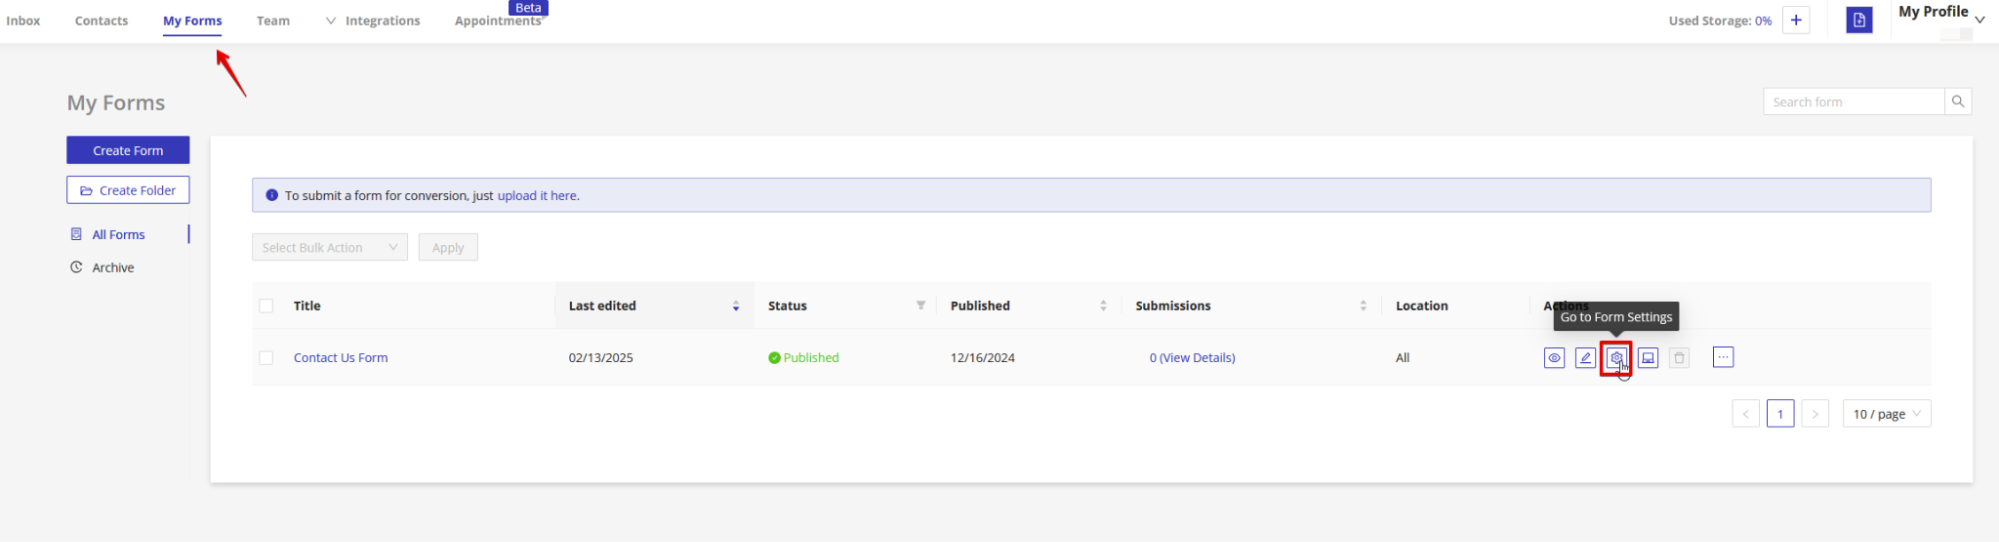
Task: Click the search magnifier icon
Action: point(1958,101)
